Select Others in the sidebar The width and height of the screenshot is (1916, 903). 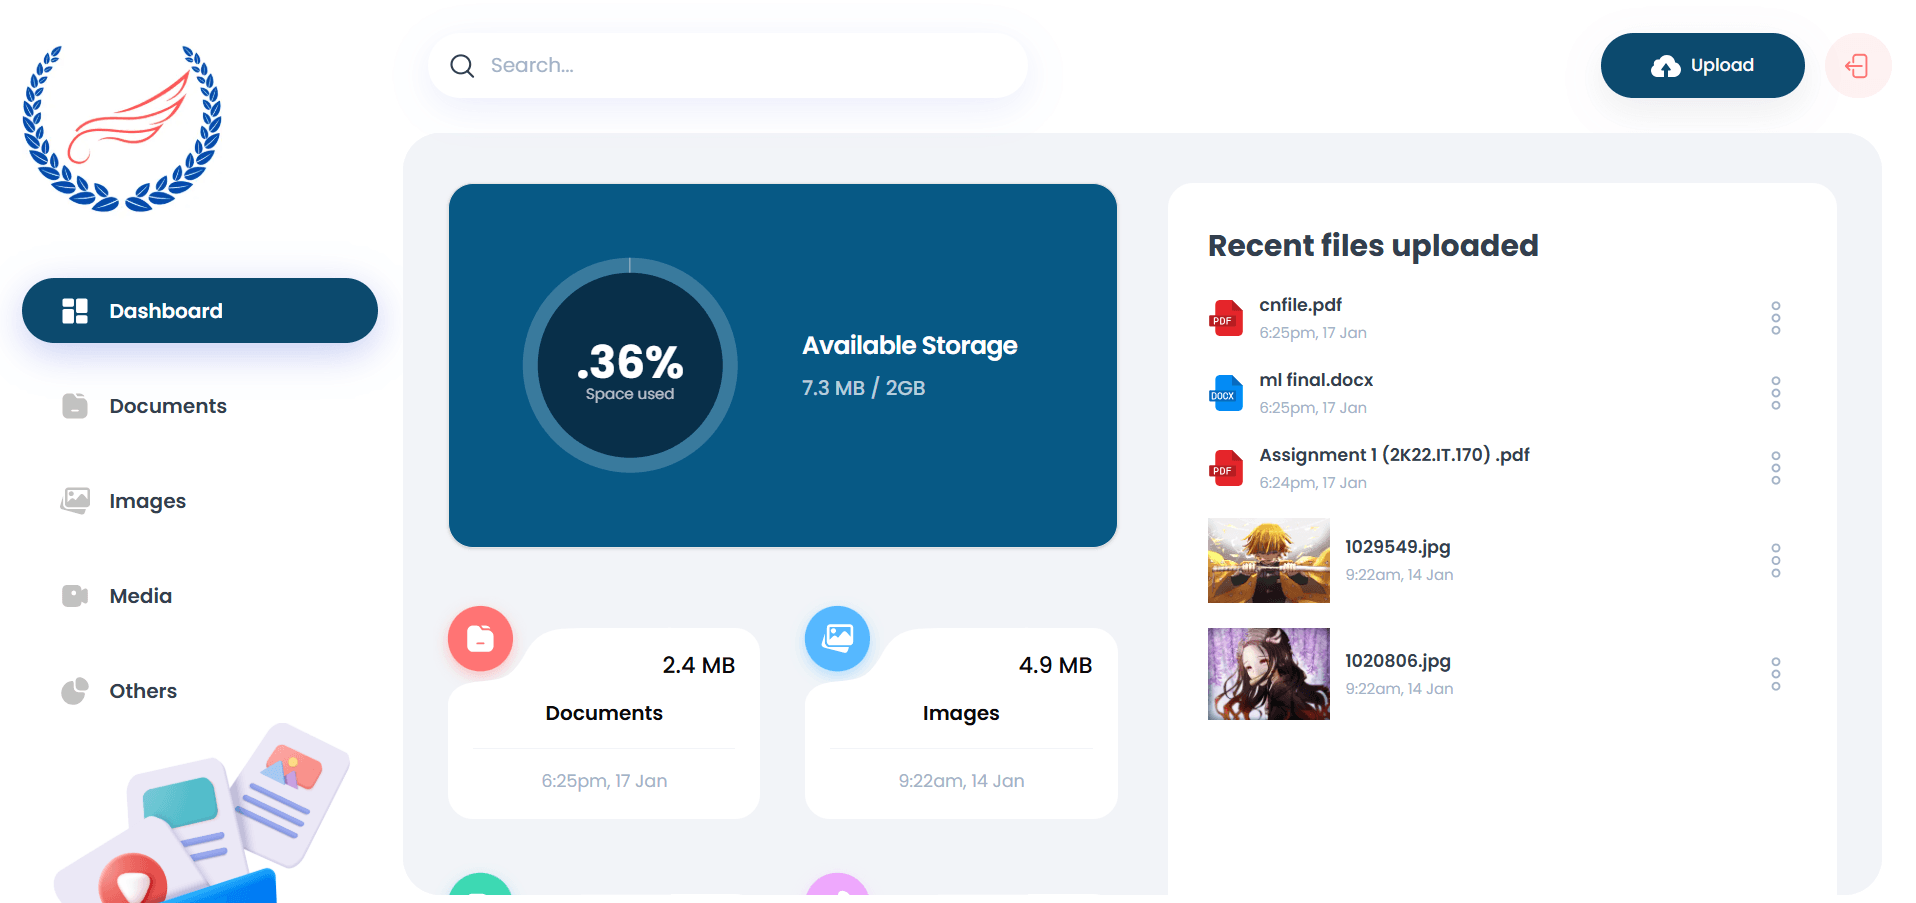pyautogui.click(x=142, y=691)
